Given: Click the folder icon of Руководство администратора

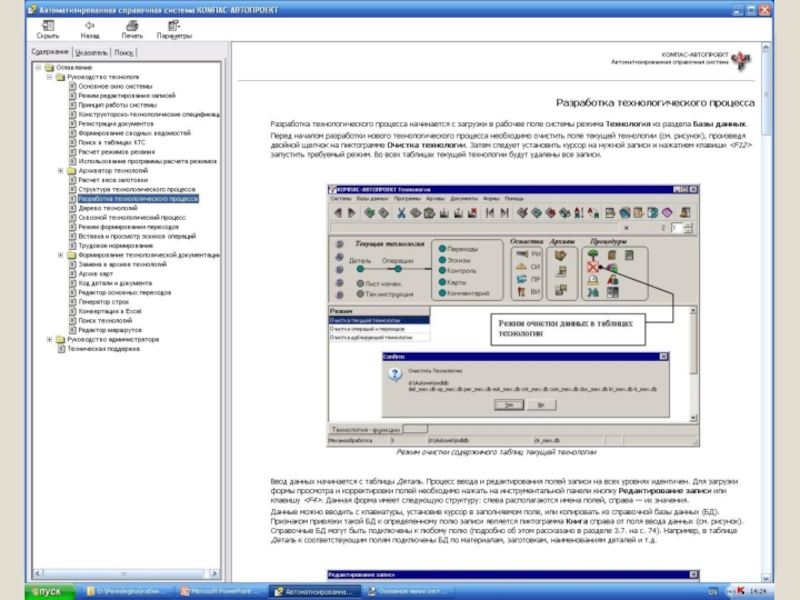Looking at the screenshot, I should [x=61, y=339].
